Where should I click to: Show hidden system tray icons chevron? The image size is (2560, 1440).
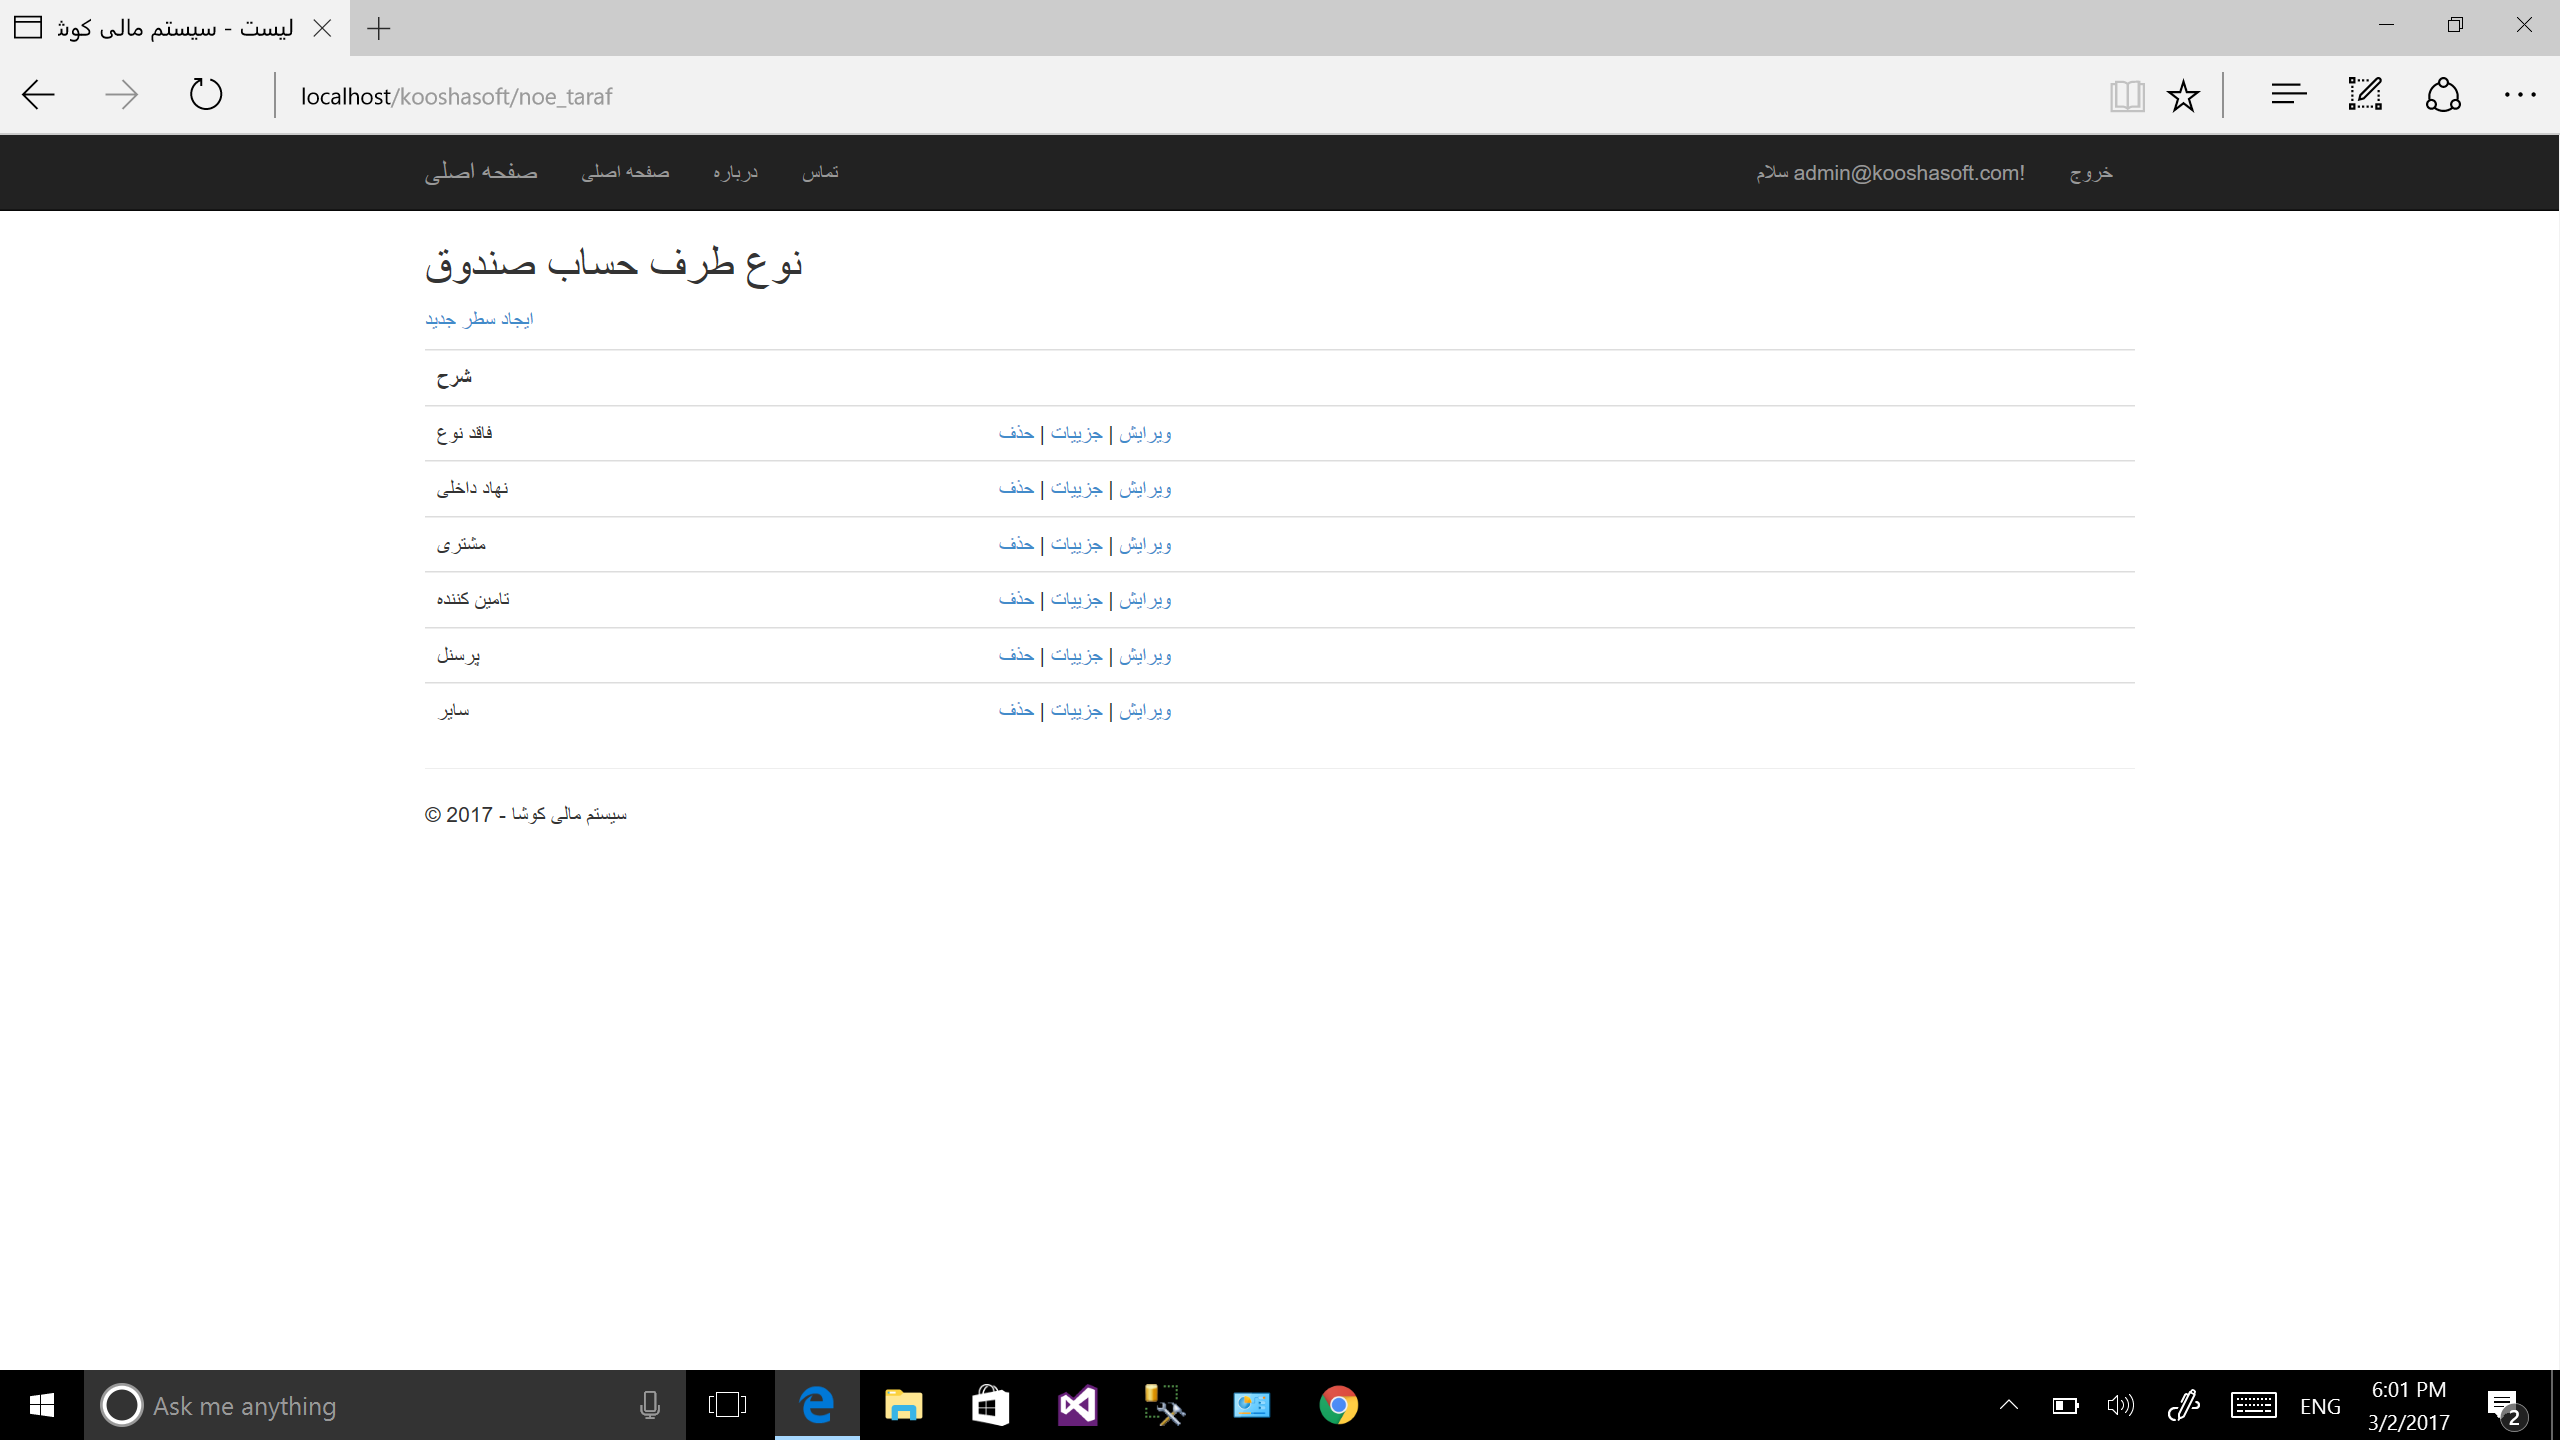2008,1405
